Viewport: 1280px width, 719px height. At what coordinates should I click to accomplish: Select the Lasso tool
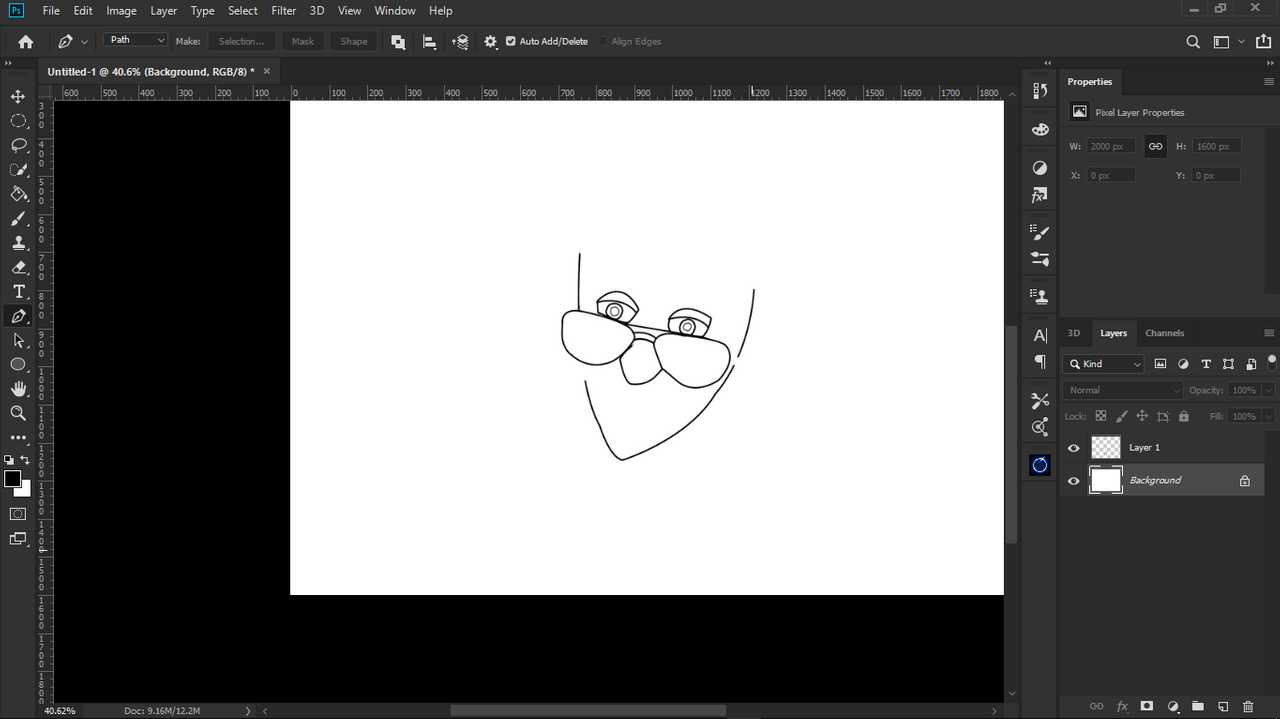pyautogui.click(x=18, y=145)
